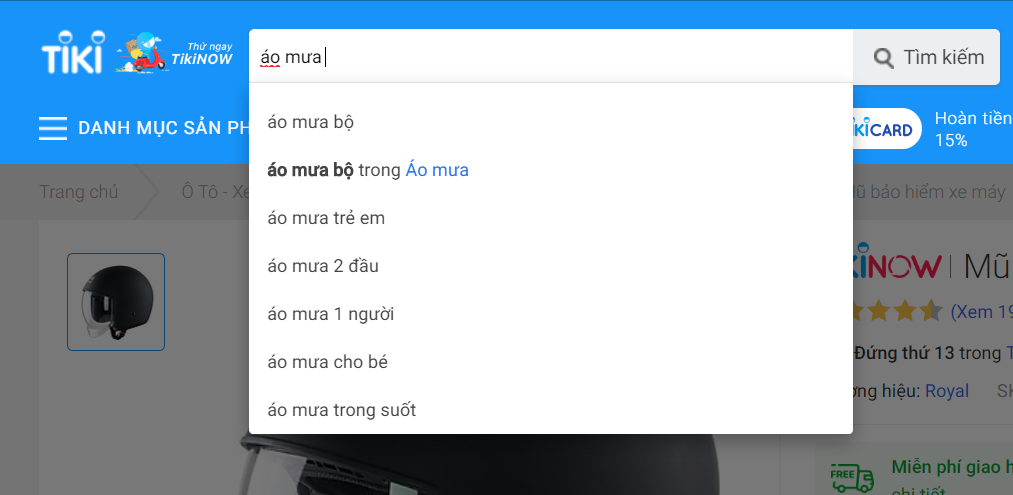This screenshot has height=495, width=1013.
Task: Open the hamburger menu icon
Action: click(x=53, y=128)
